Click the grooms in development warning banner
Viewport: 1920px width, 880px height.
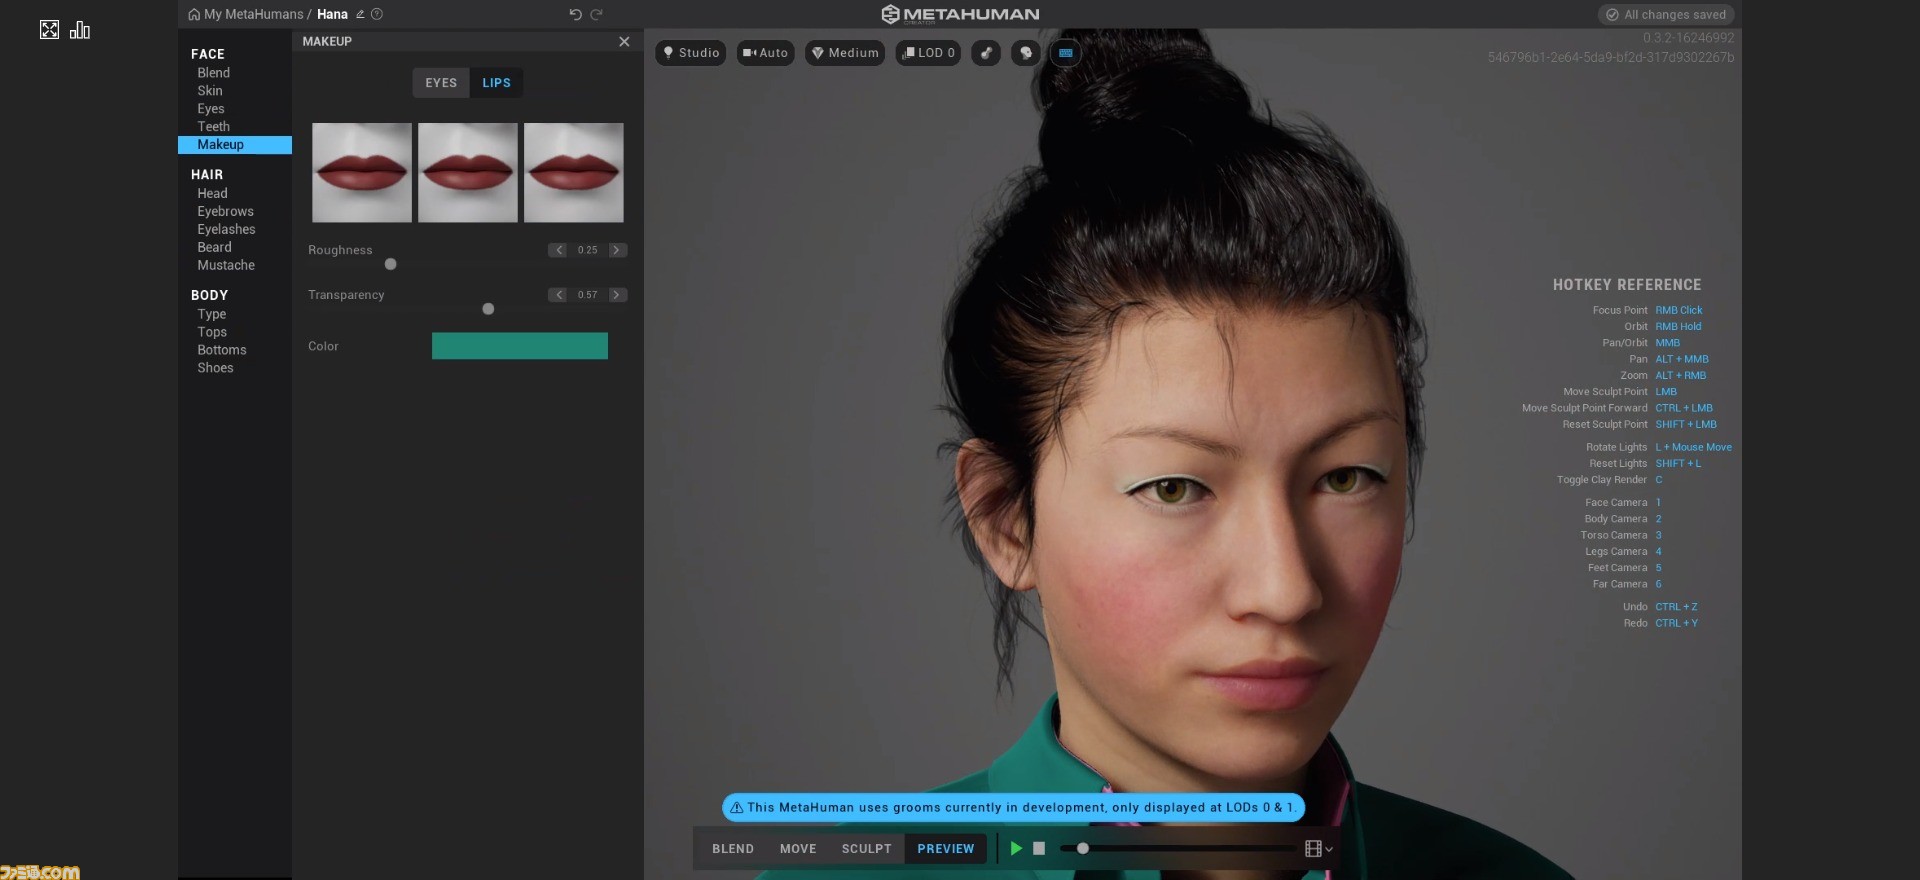tap(1013, 808)
